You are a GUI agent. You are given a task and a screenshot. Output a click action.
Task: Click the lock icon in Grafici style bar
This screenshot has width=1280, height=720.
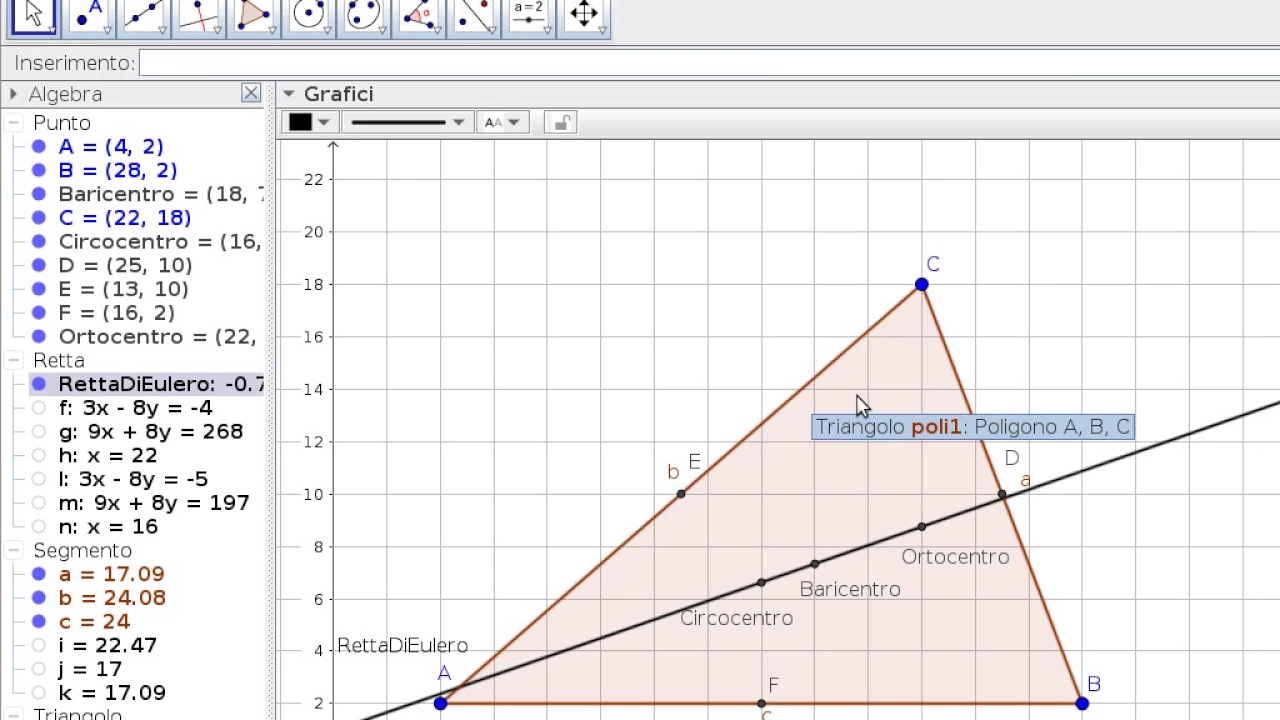pyautogui.click(x=561, y=123)
